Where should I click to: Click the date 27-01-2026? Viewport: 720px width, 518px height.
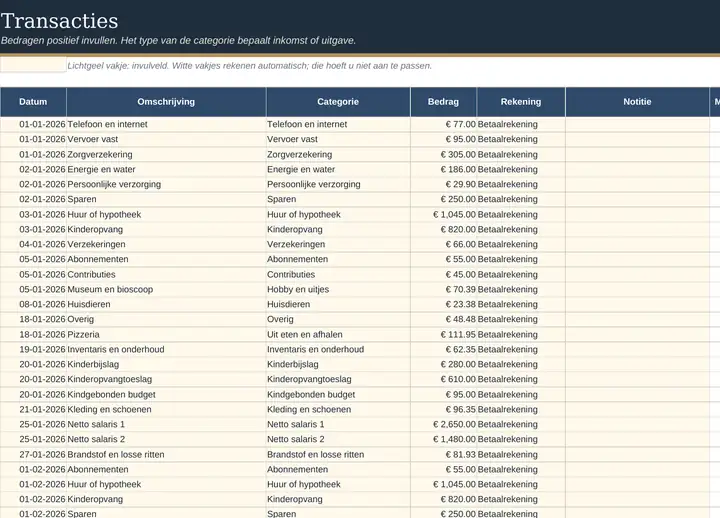click(x=33, y=455)
